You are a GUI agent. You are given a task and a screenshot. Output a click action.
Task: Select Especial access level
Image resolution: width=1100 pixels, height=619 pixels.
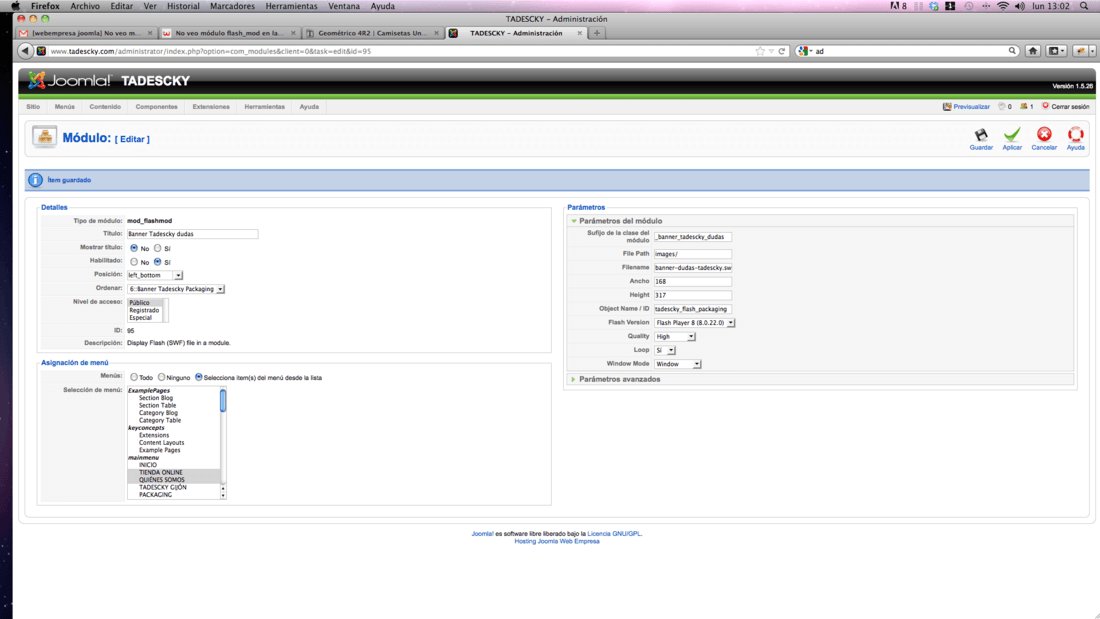(140, 318)
